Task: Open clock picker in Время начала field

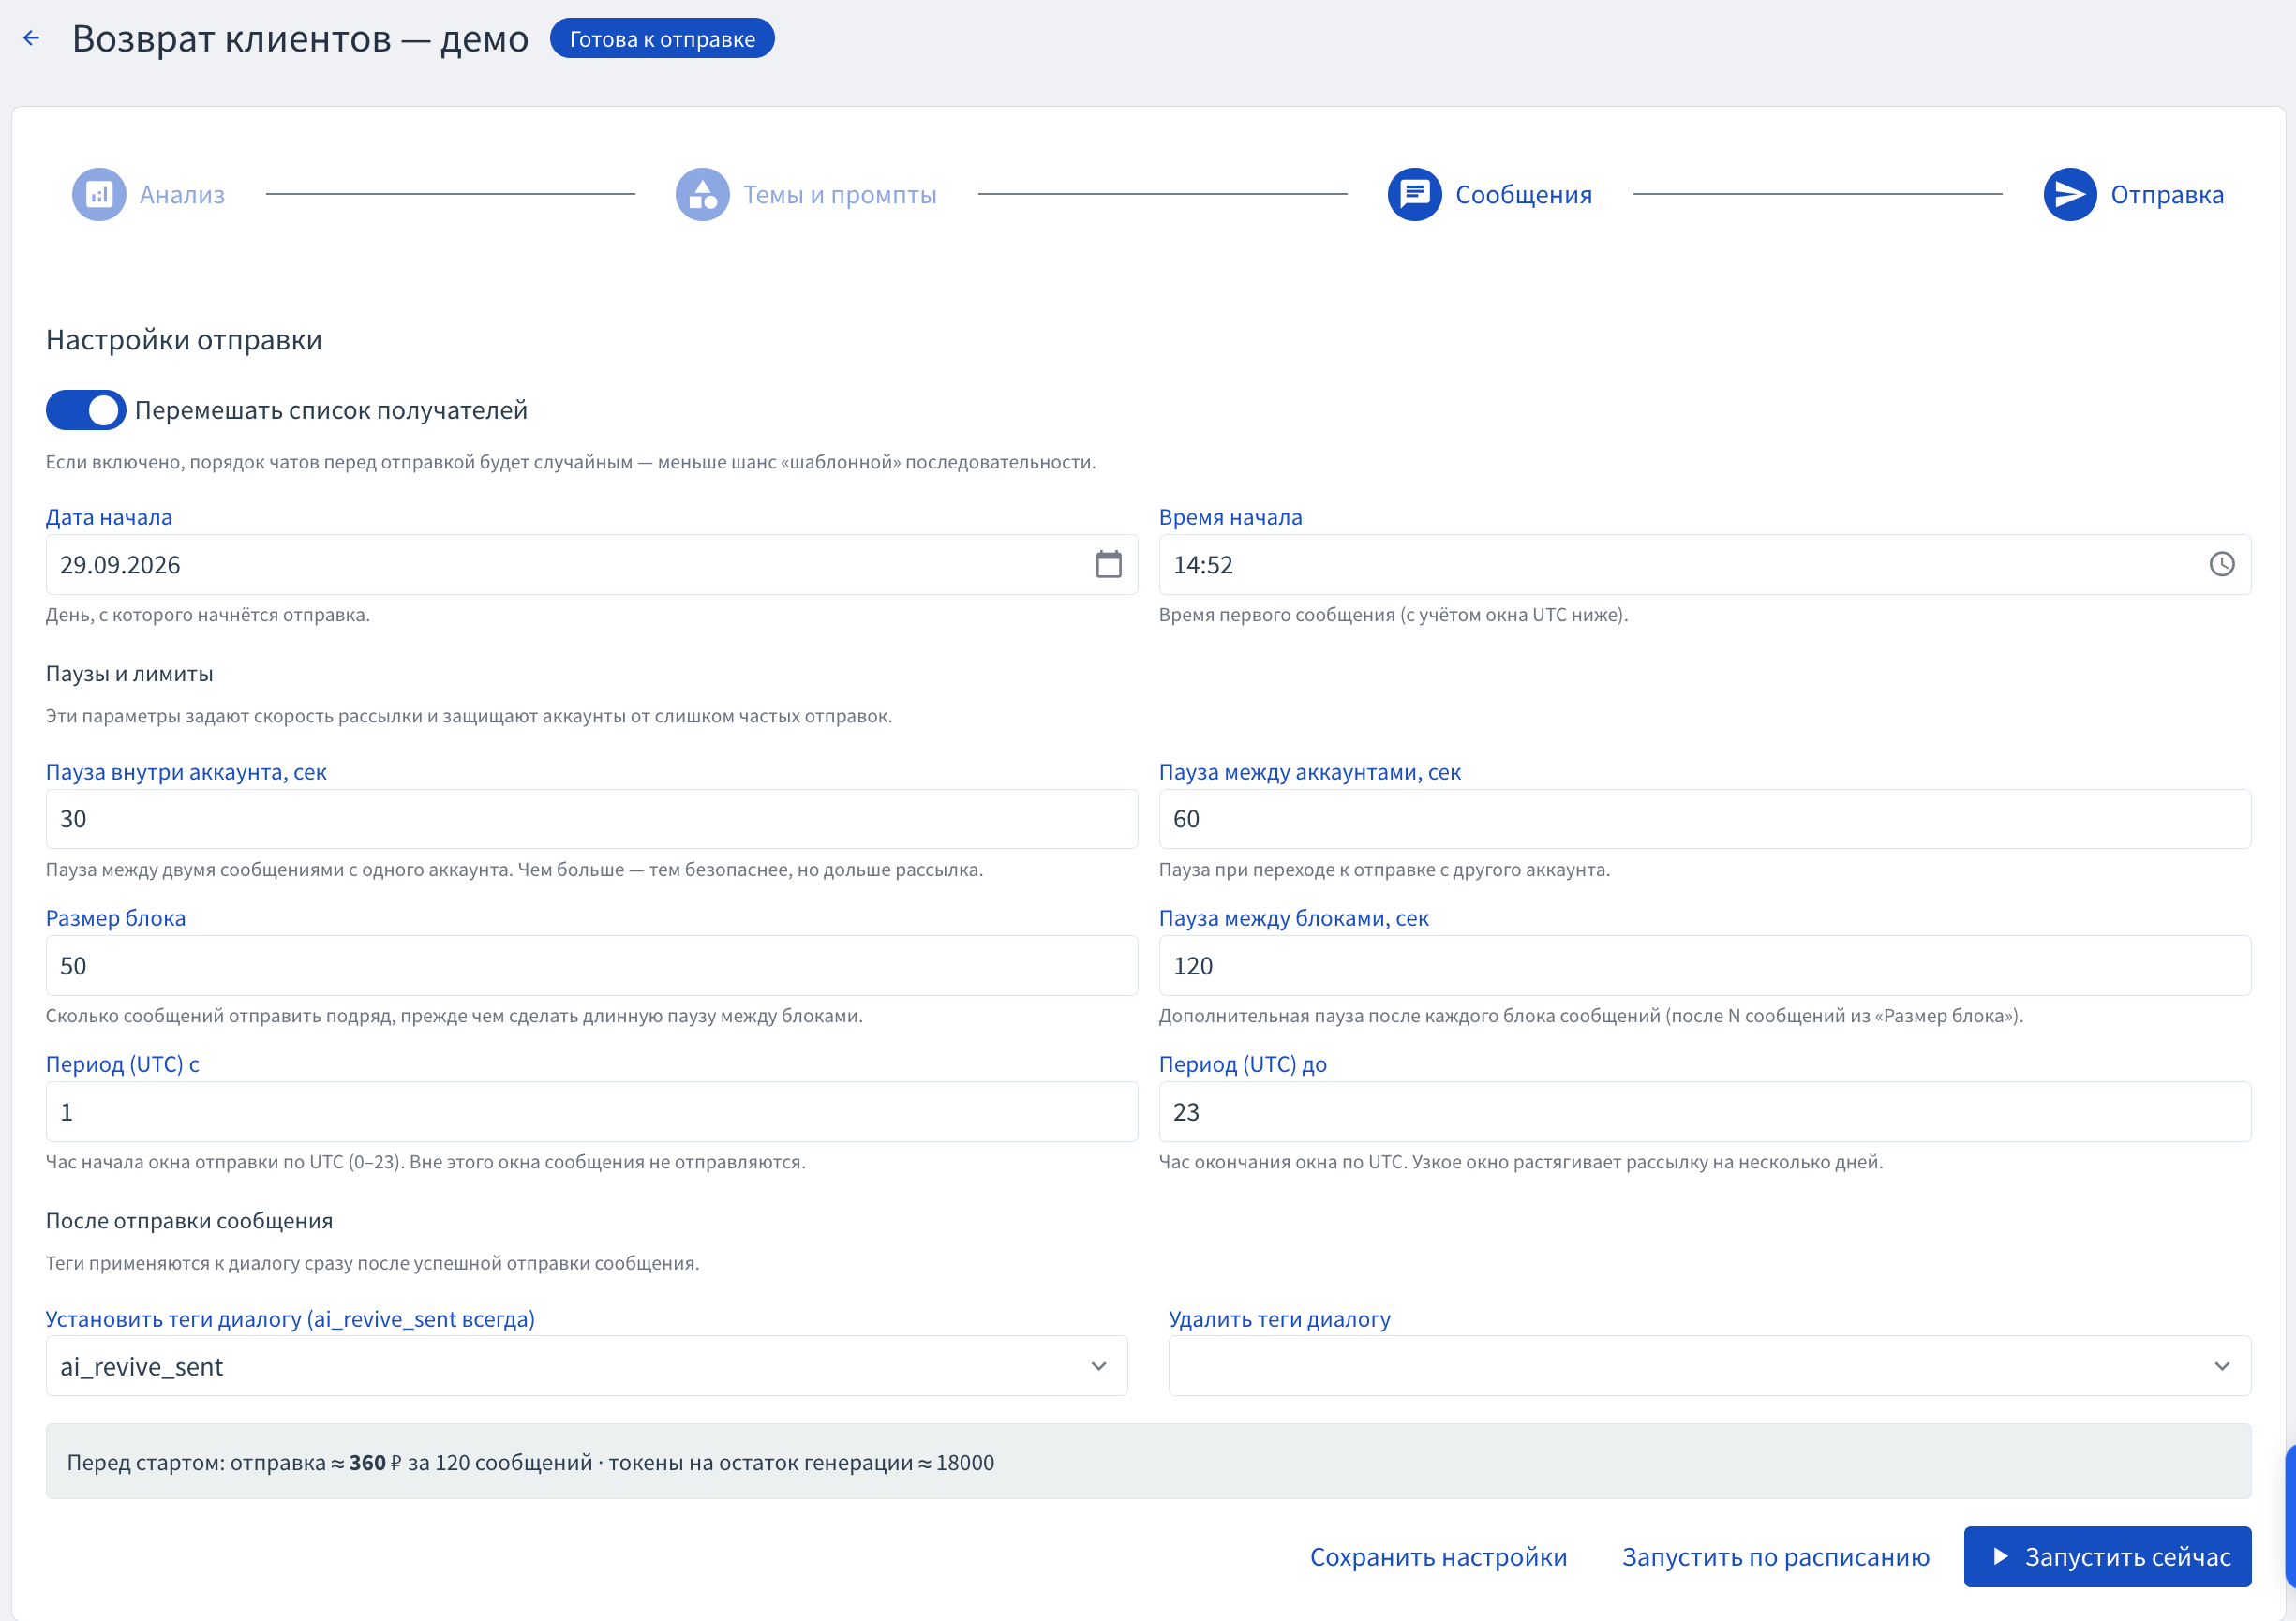Action: pos(2221,564)
